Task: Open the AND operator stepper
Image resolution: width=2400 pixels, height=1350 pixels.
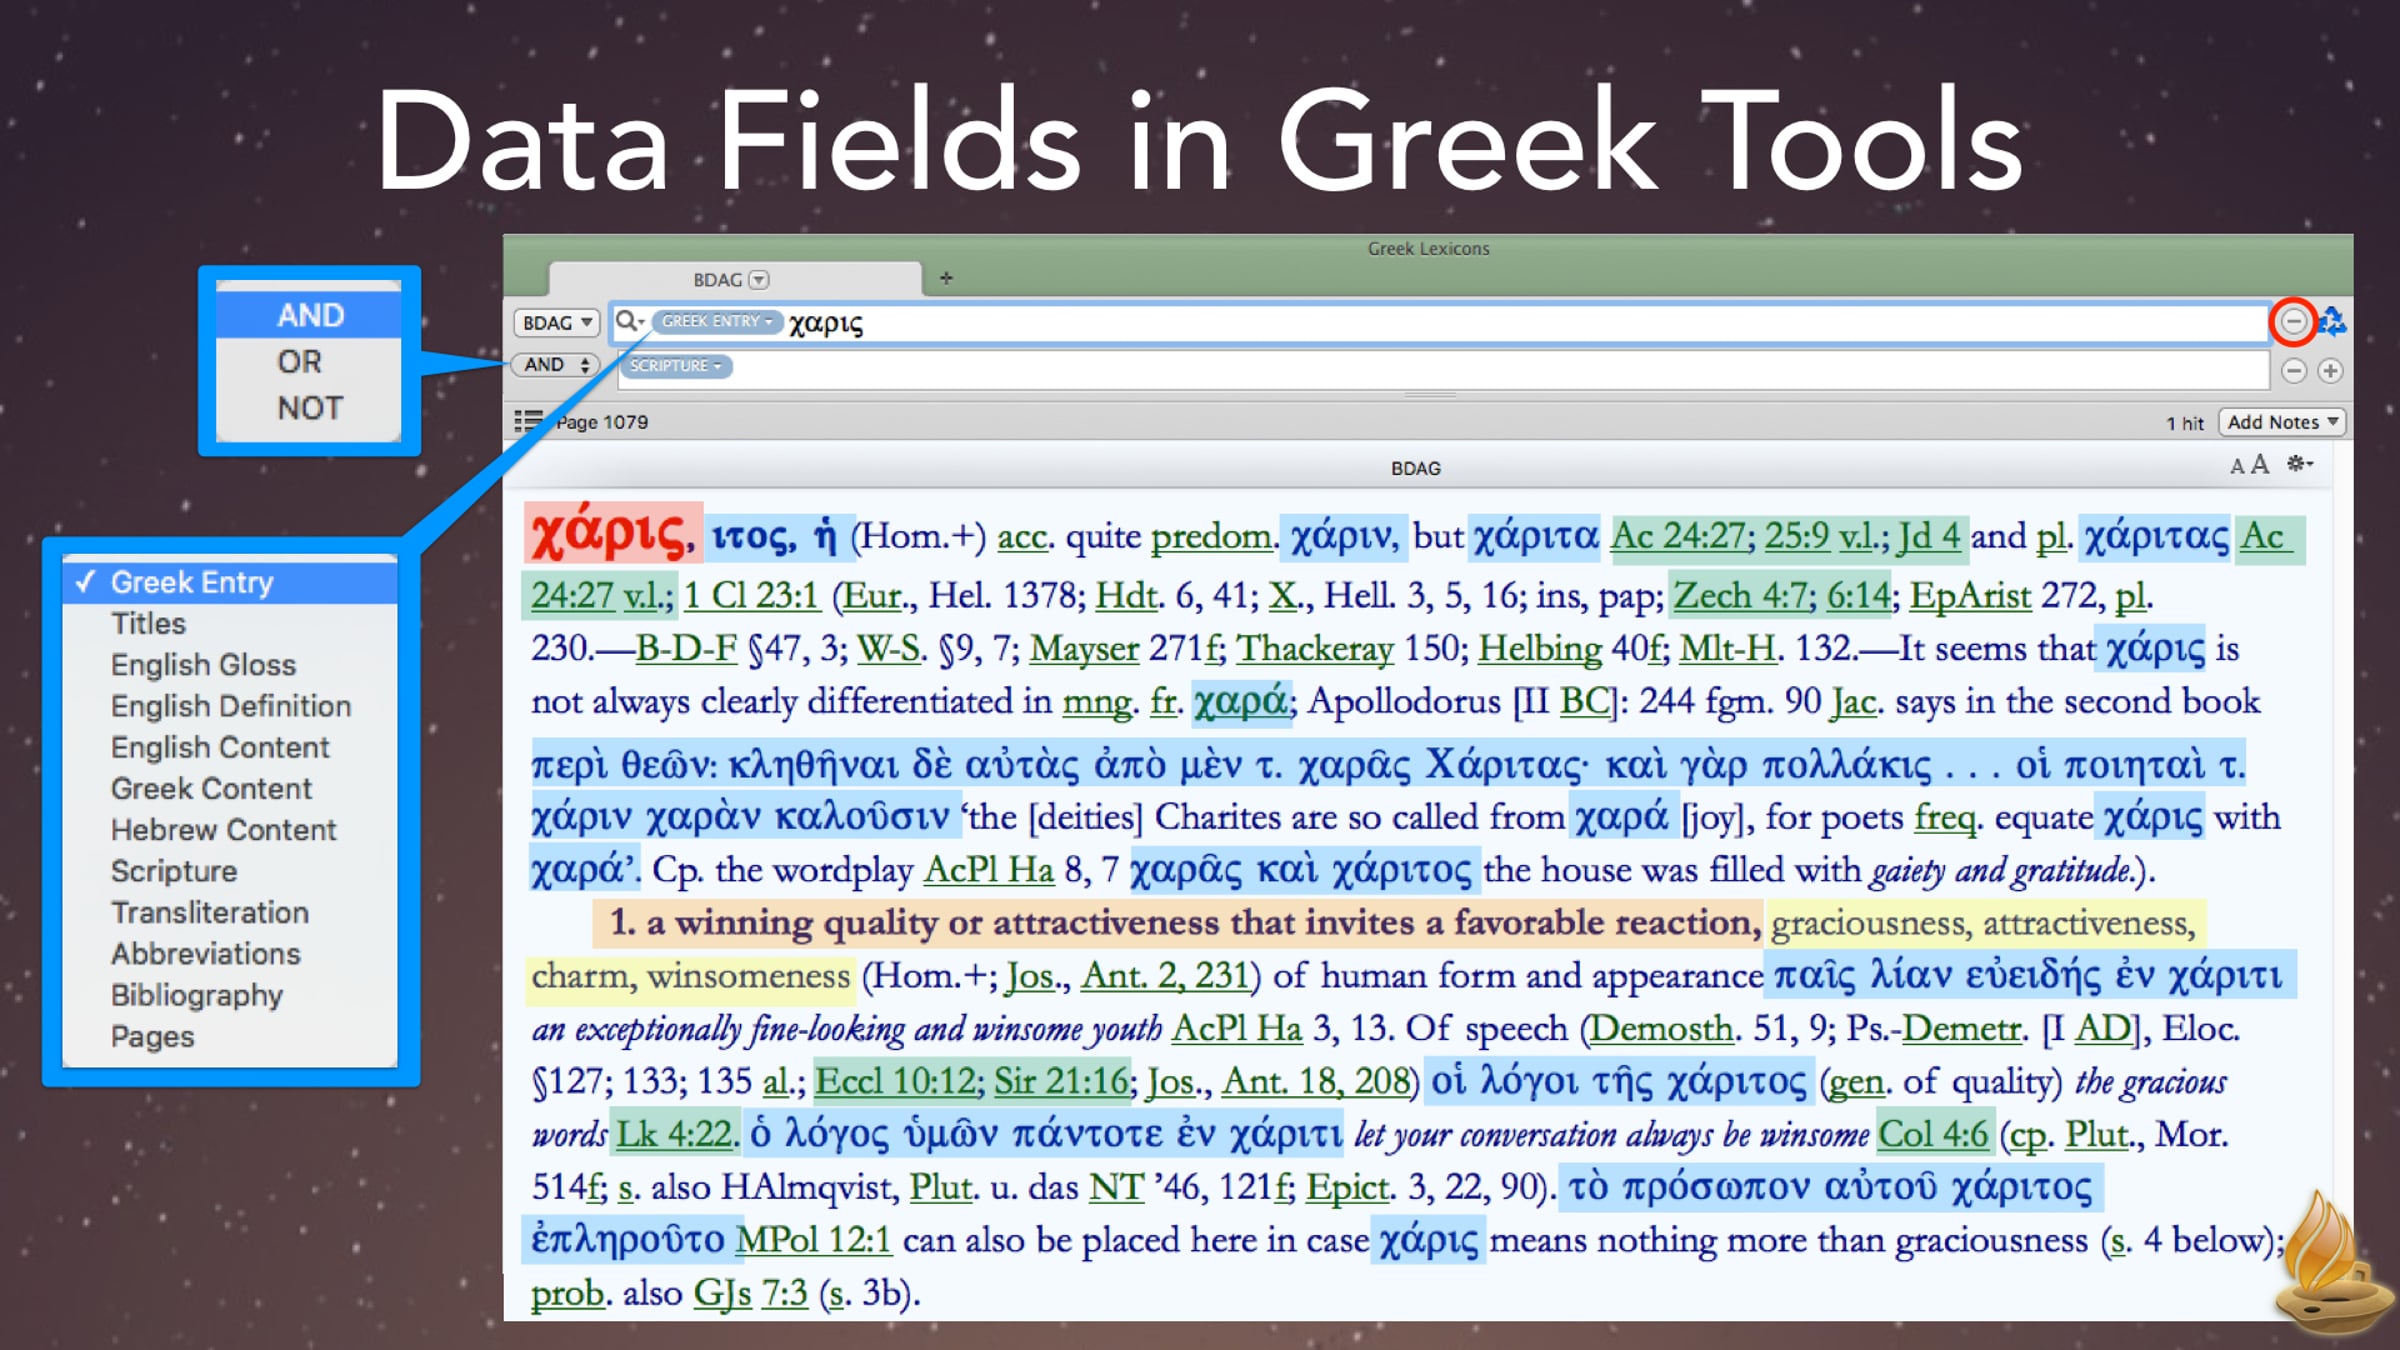Action: click(x=556, y=365)
